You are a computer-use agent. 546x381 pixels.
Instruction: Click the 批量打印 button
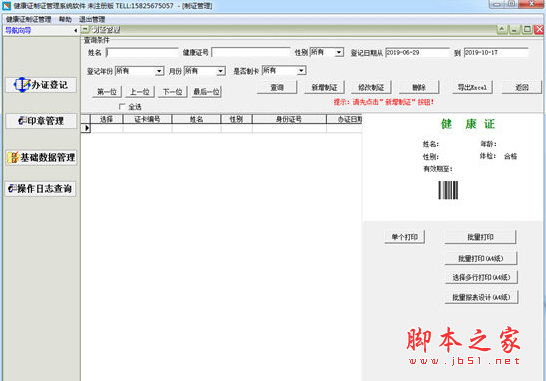(x=480, y=237)
